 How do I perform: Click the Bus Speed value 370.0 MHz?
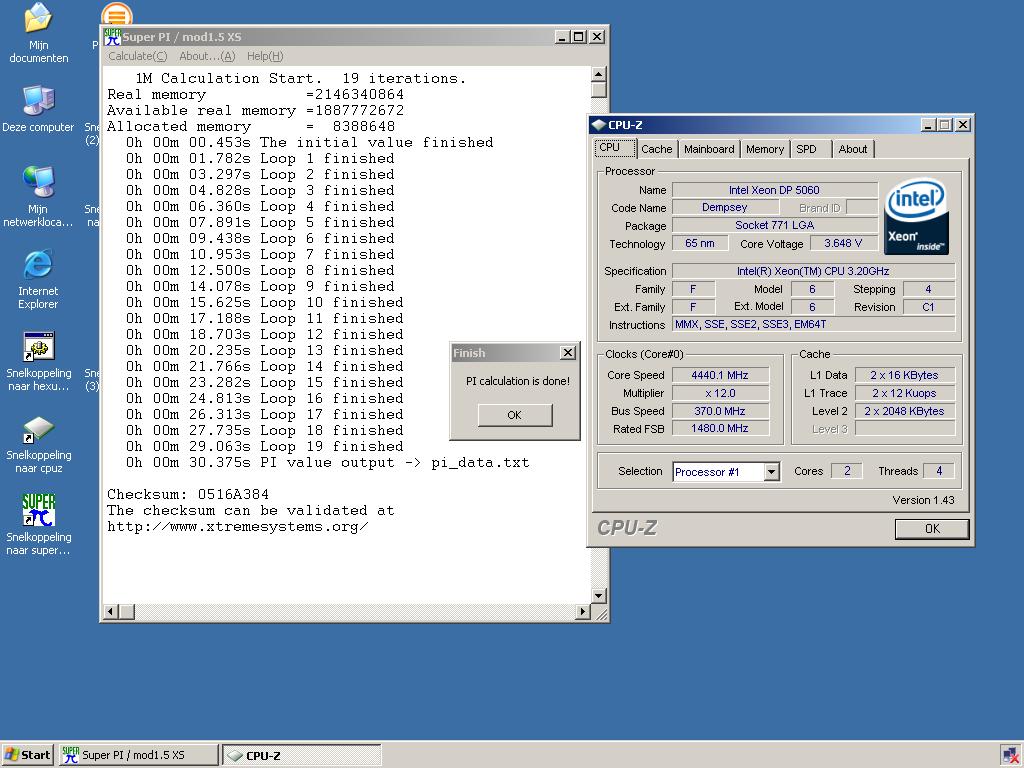(720, 411)
